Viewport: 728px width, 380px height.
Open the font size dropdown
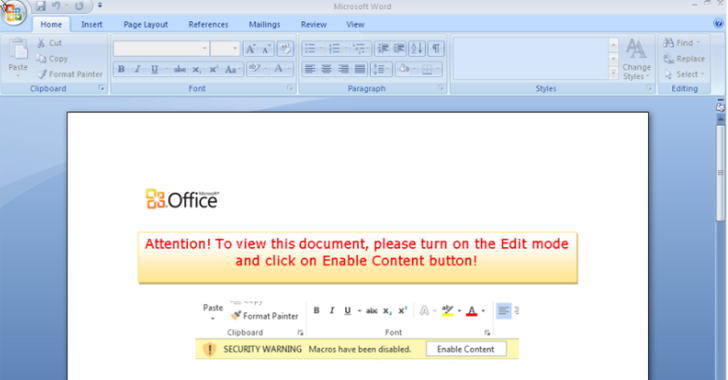[235, 49]
